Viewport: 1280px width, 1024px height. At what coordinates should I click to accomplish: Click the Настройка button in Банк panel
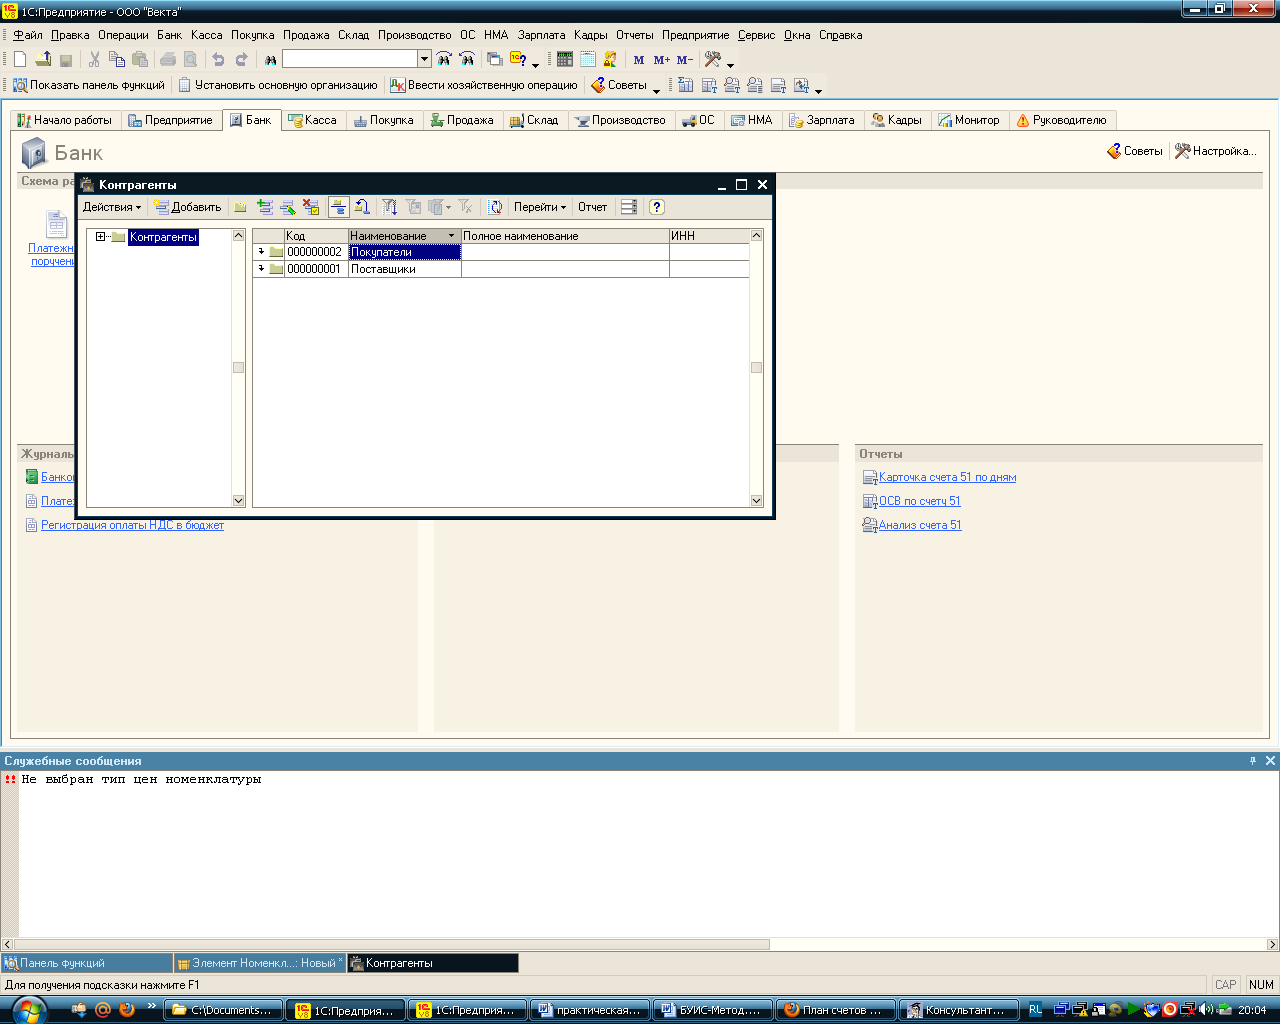pos(1216,151)
